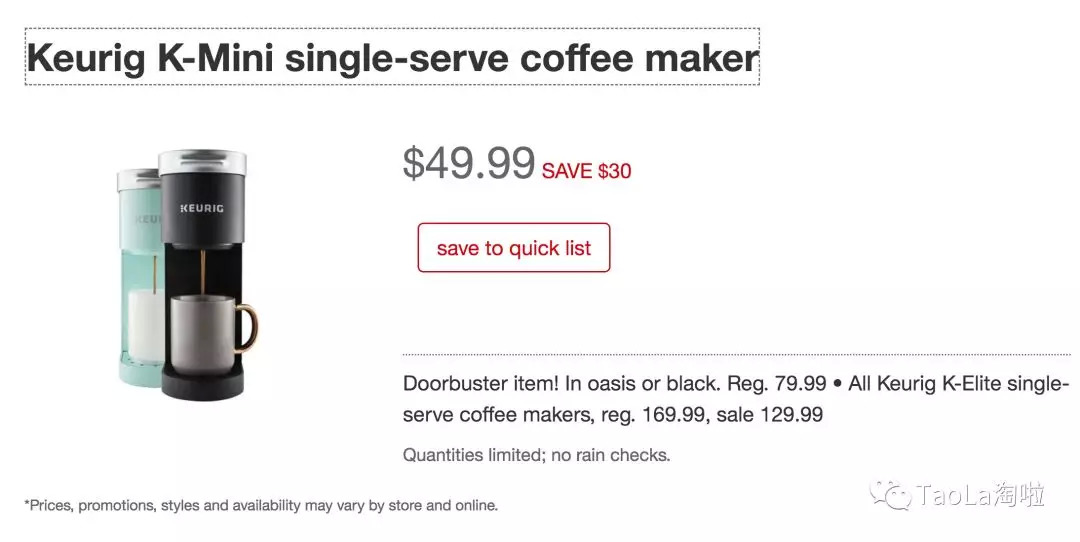Click the "Quantities limited; no rain checks" note
This screenshot has height=542, width=1080.
coord(536,455)
